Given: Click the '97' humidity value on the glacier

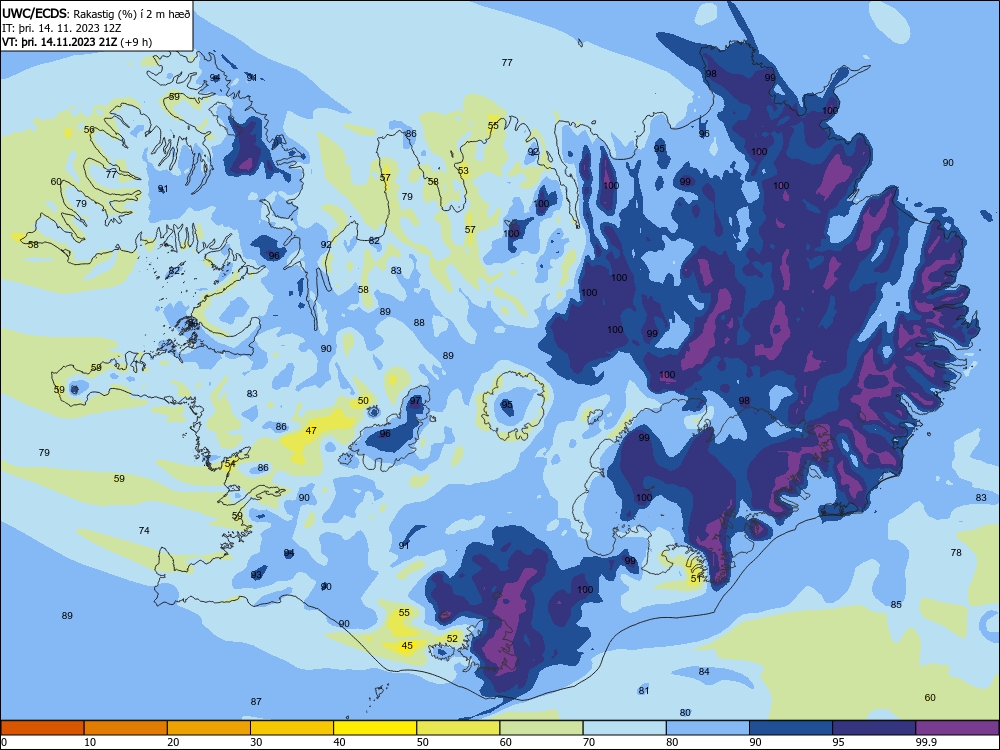Looking at the screenshot, I should pyautogui.click(x=416, y=401).
